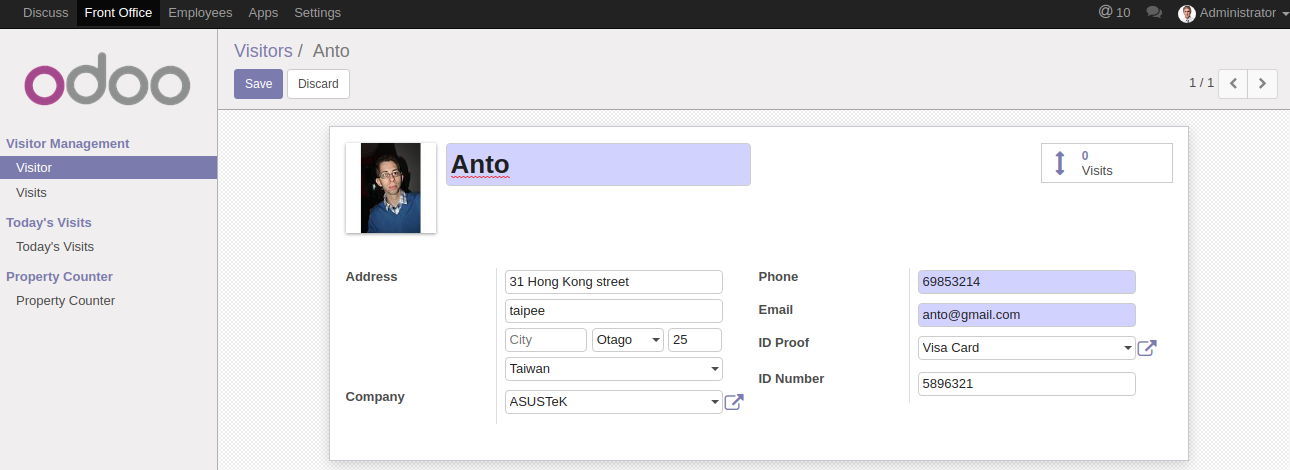Screen dimensions: 1290x470
Task: Click the visitor photo thumbnail
Action: point(391,188)
